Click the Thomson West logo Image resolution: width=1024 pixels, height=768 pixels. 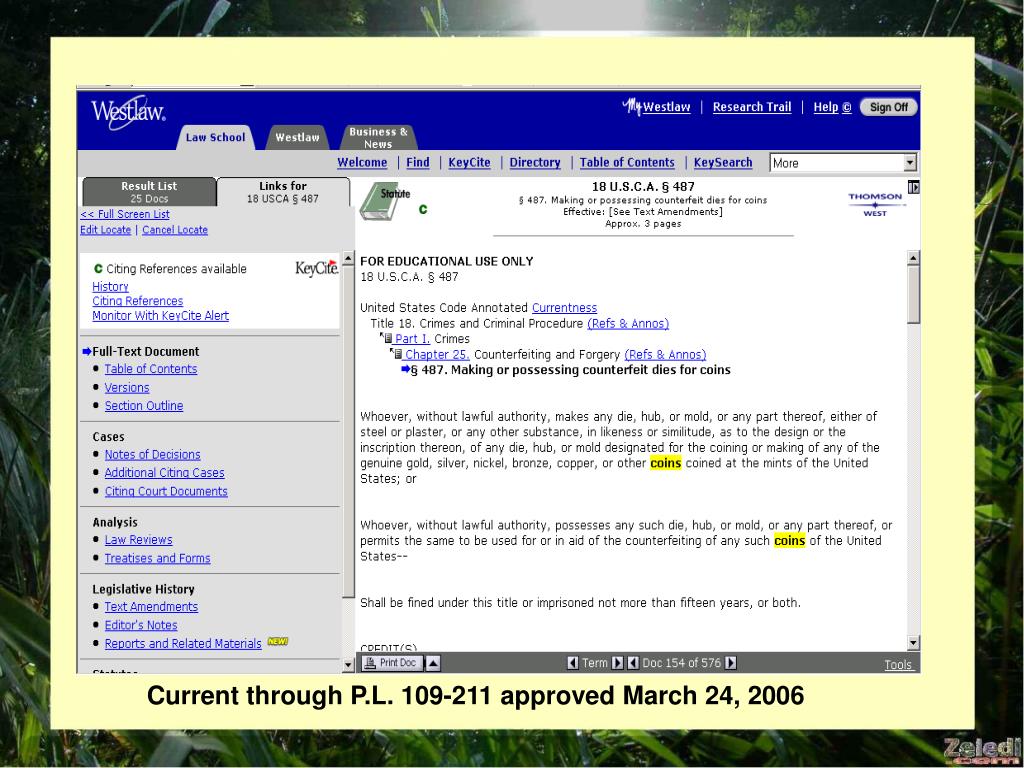[875, 204]
